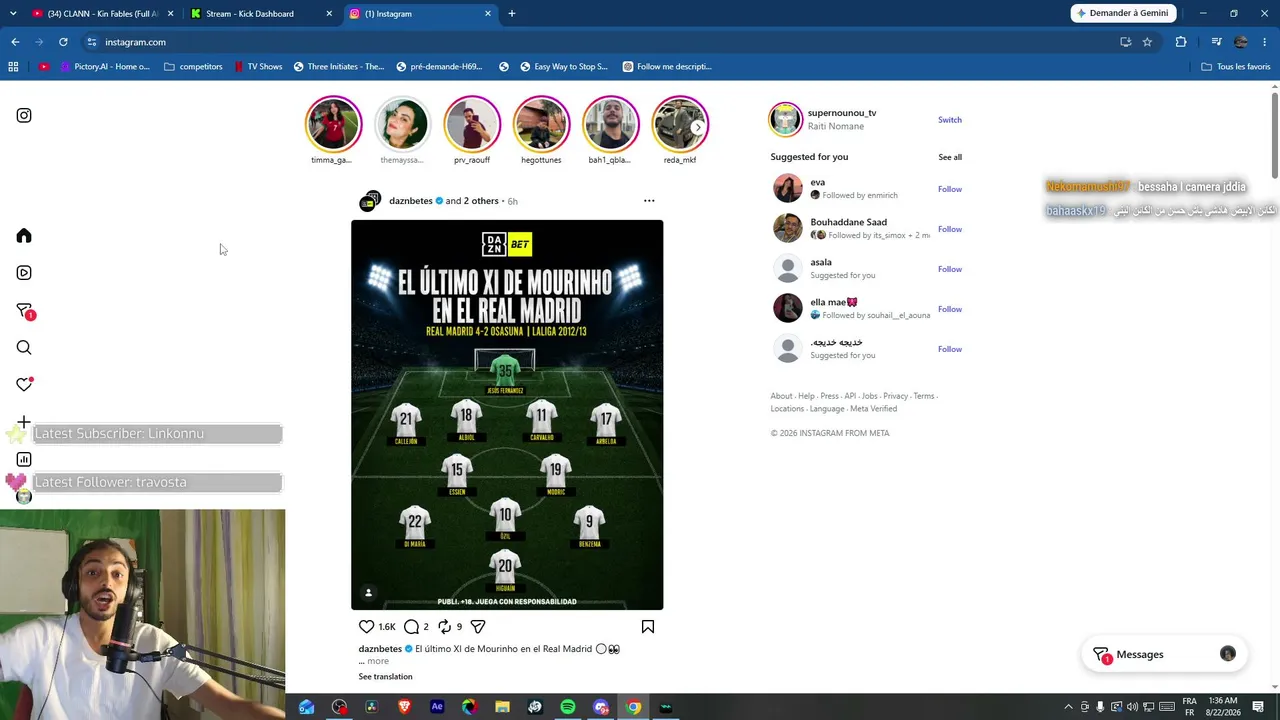Follow ella mae
The height and width of the screenshot is (720, 1280).
950,309
